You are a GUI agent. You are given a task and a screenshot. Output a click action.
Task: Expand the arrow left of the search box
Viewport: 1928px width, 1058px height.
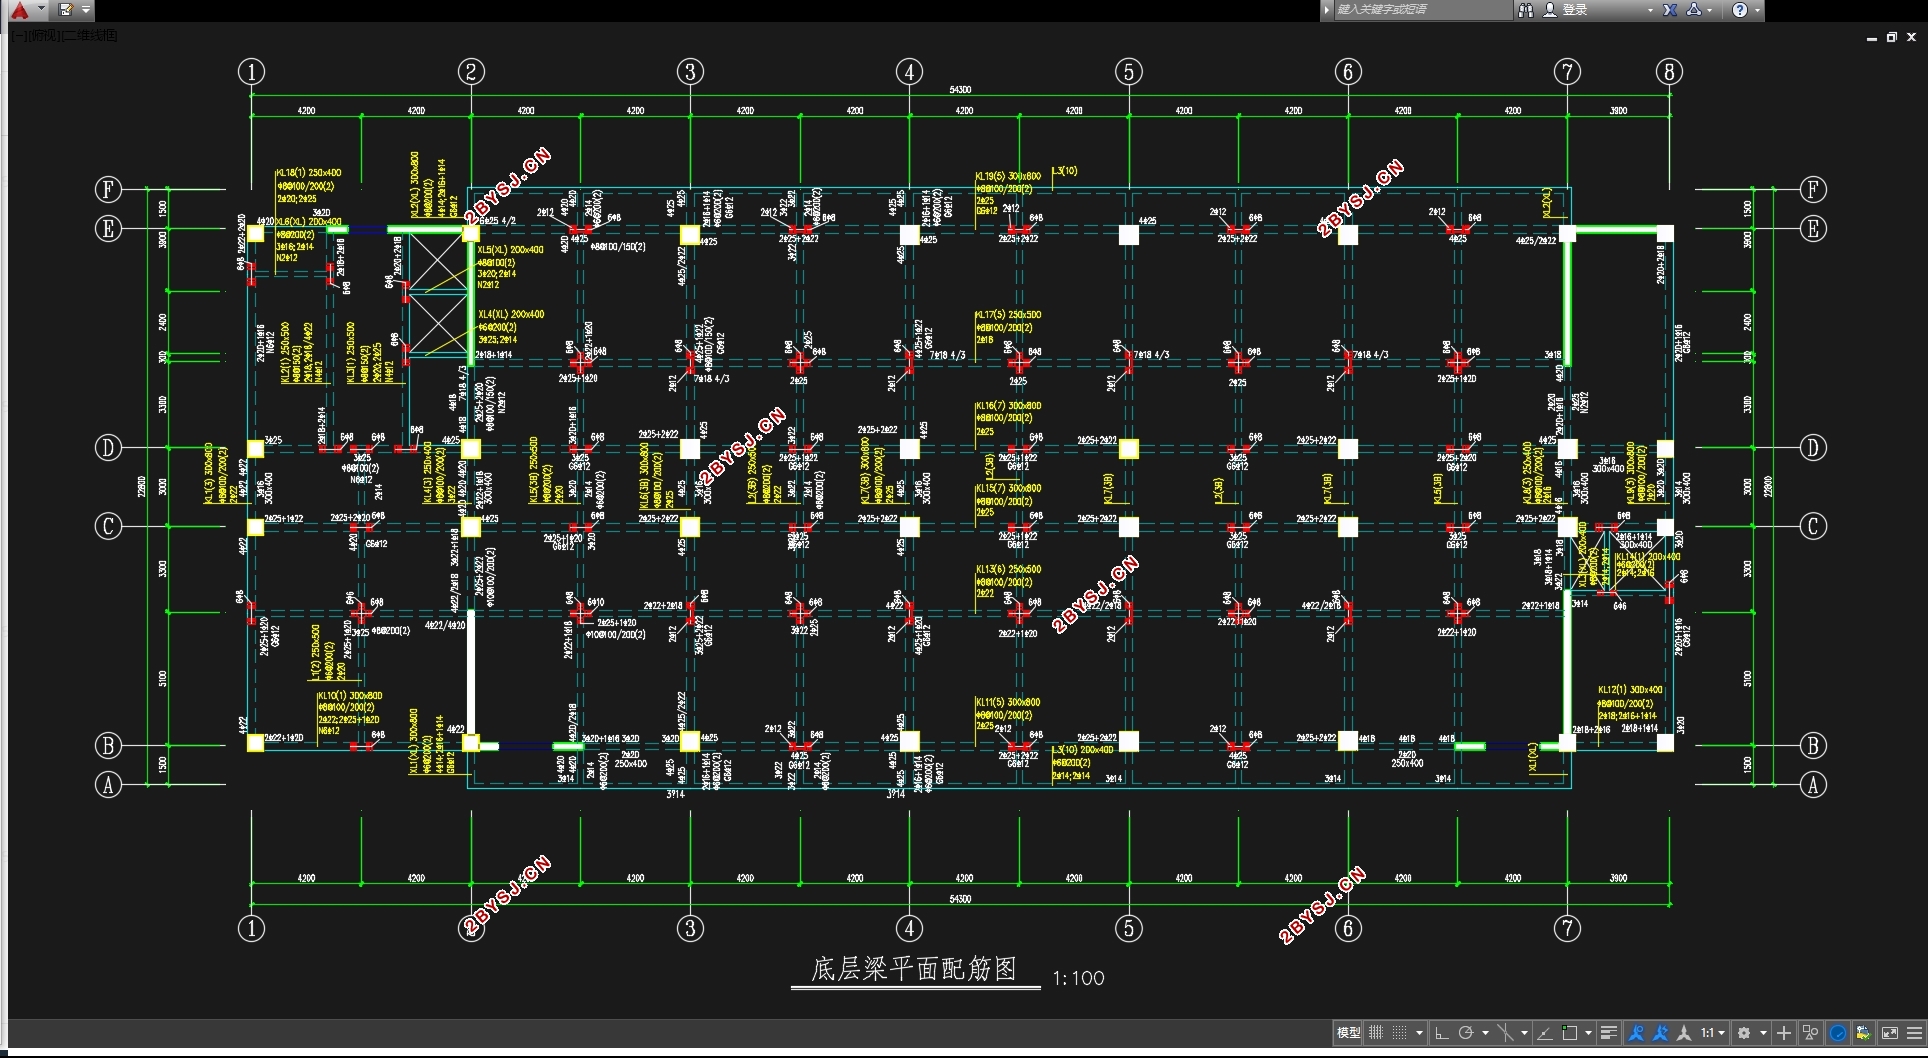(1327, 10)
